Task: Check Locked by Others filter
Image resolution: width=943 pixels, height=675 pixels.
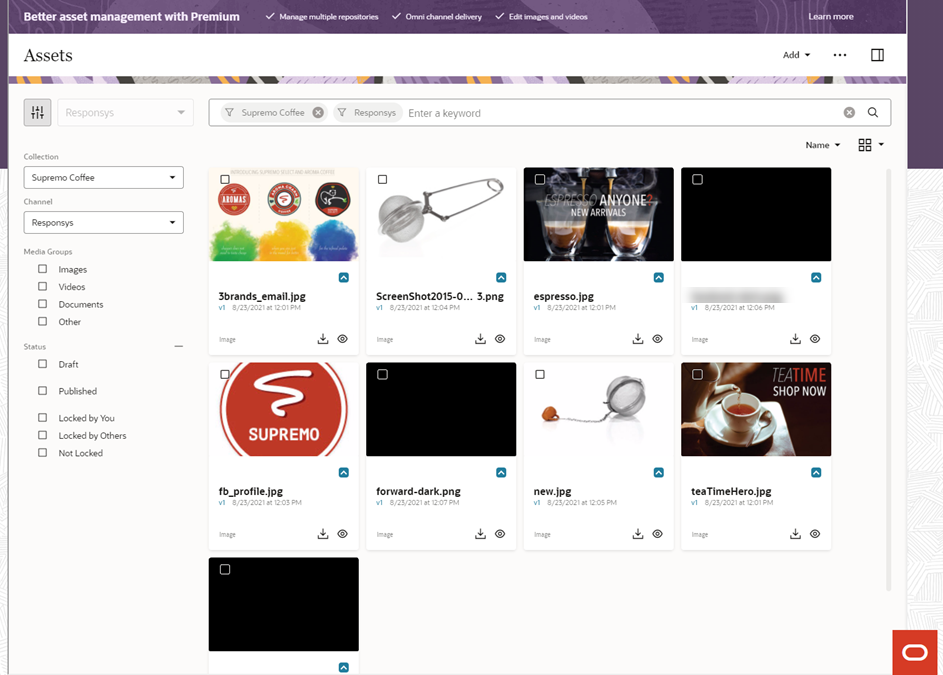Action: 43,435
